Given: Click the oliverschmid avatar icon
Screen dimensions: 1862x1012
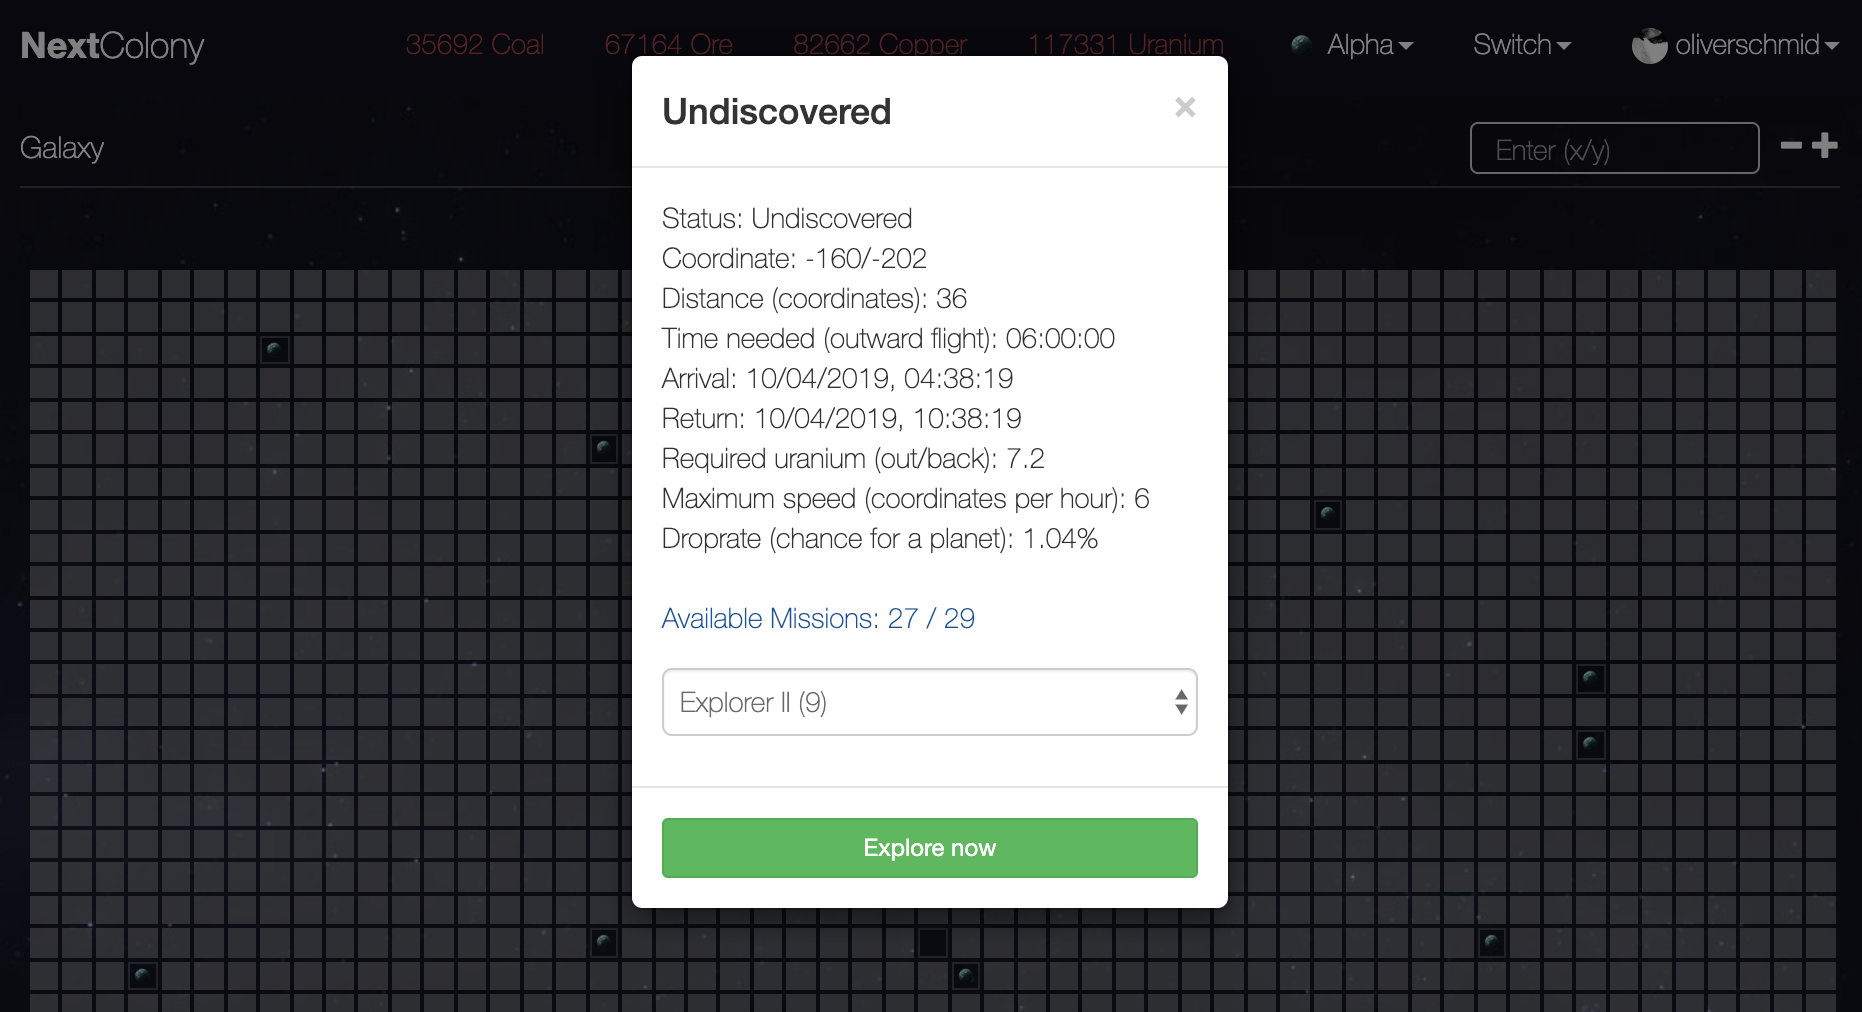Looking at the screenshot, I should point(1649,45).
